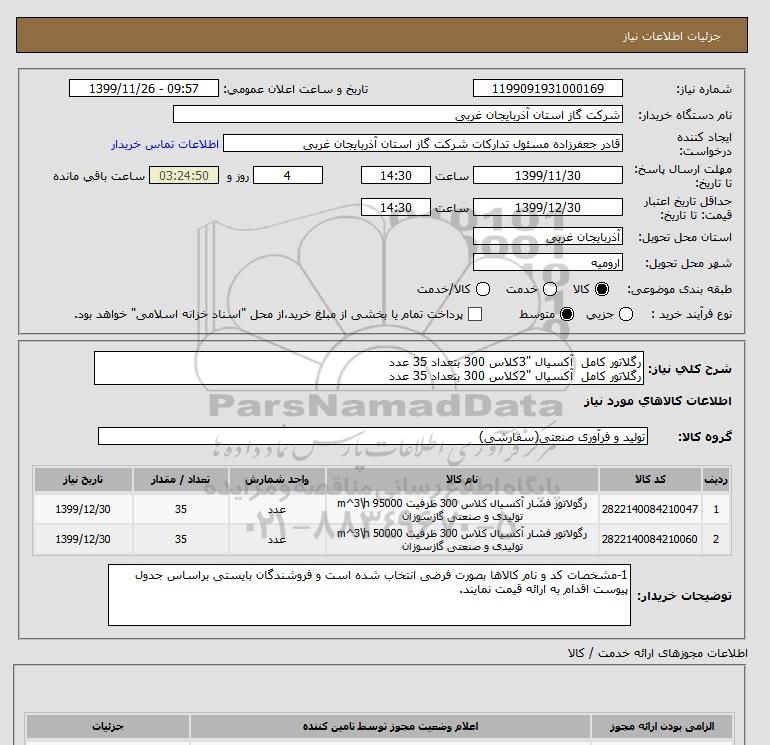Click the buyer name field شرکت گاز استان
Screen dimensions: 770x745
398,114
